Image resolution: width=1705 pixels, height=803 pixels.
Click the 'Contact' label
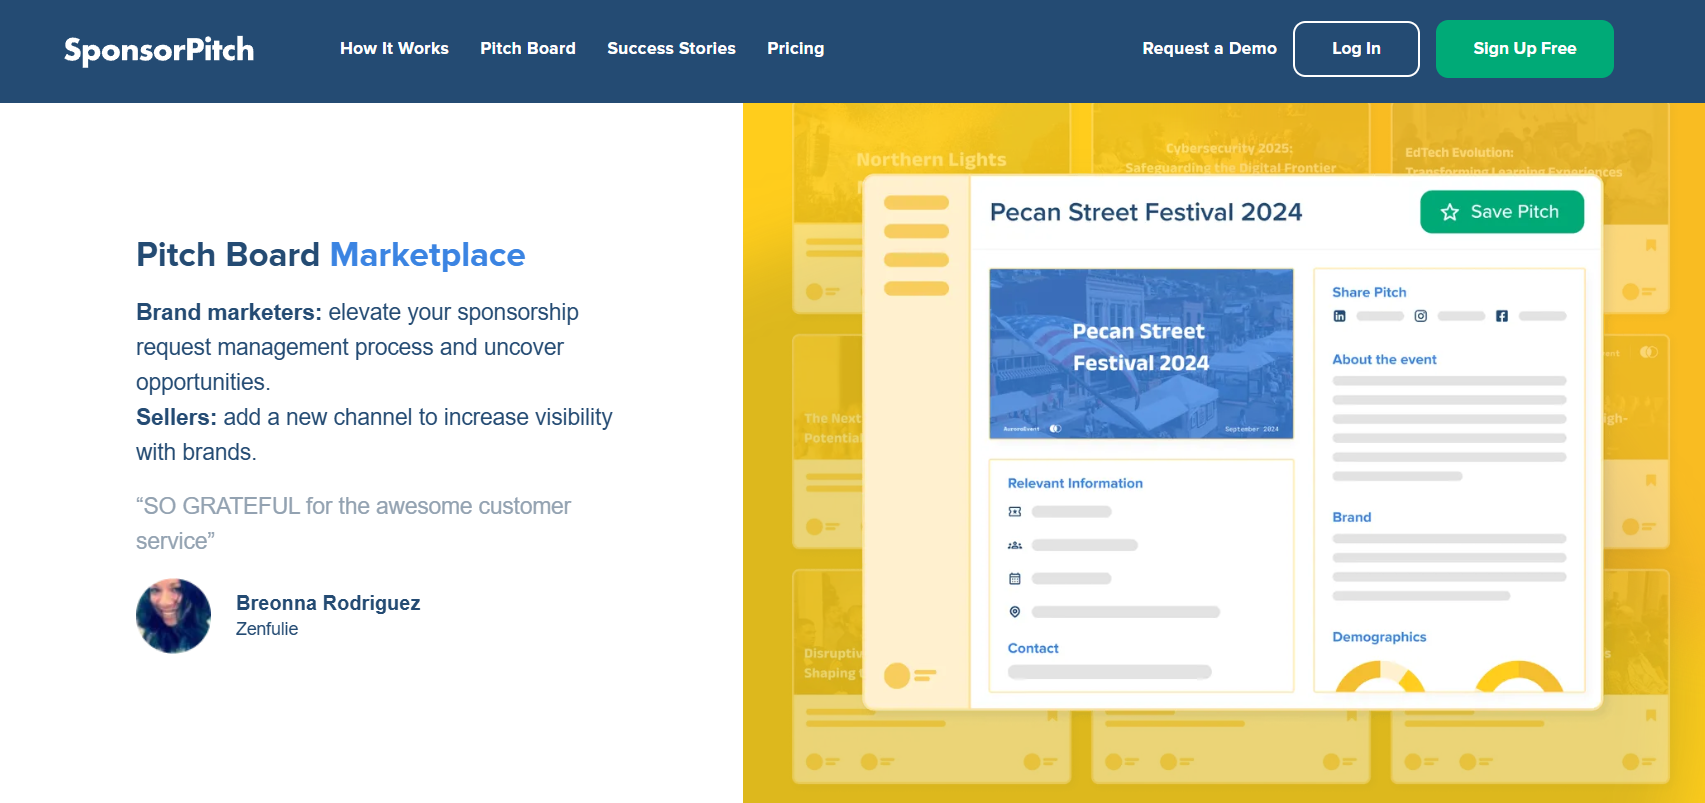(1033, 648)
